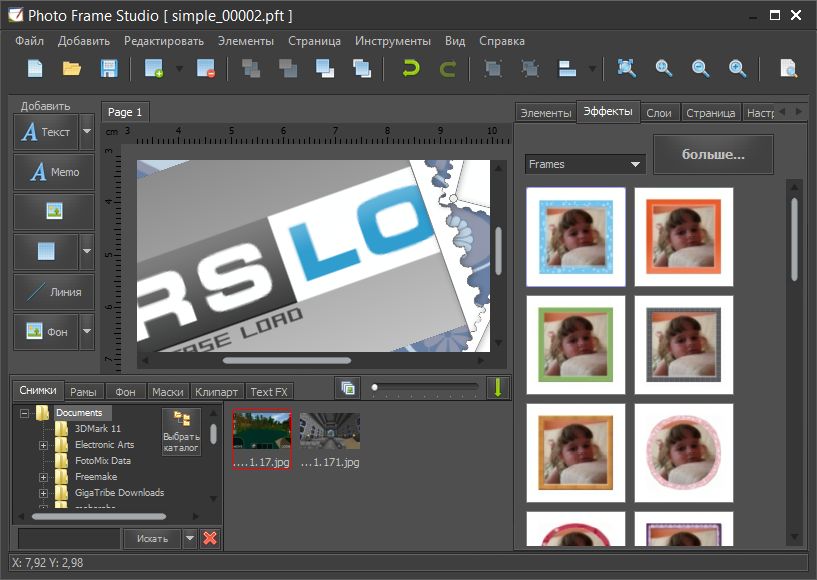Open the Клипарт tab
The height and width of the screenshot is (580, 817).
216,392
